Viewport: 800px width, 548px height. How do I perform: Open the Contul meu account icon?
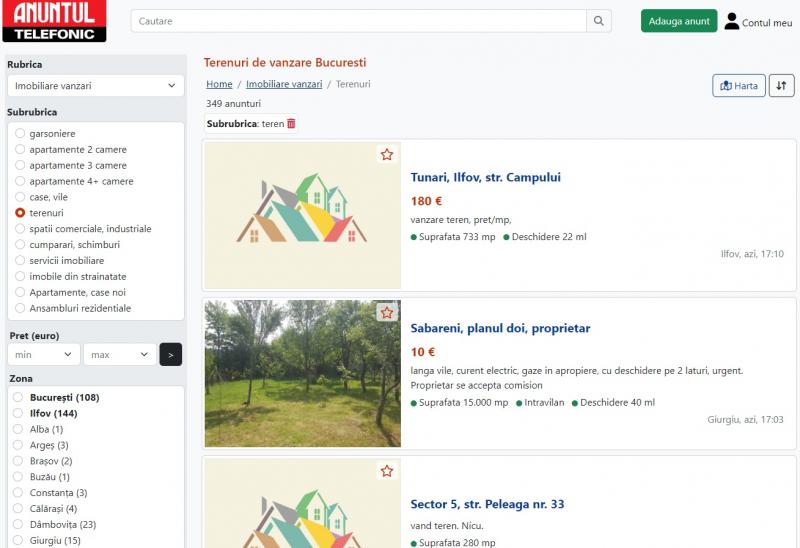click(x=732, y=21)
